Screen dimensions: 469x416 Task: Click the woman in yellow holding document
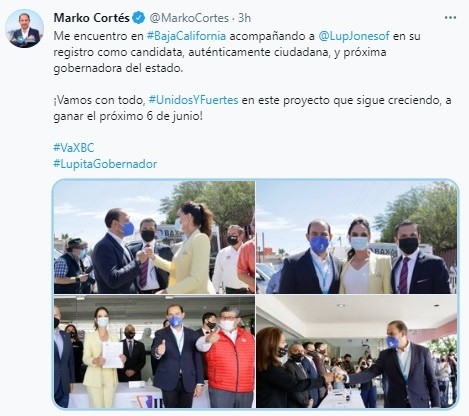103,357
